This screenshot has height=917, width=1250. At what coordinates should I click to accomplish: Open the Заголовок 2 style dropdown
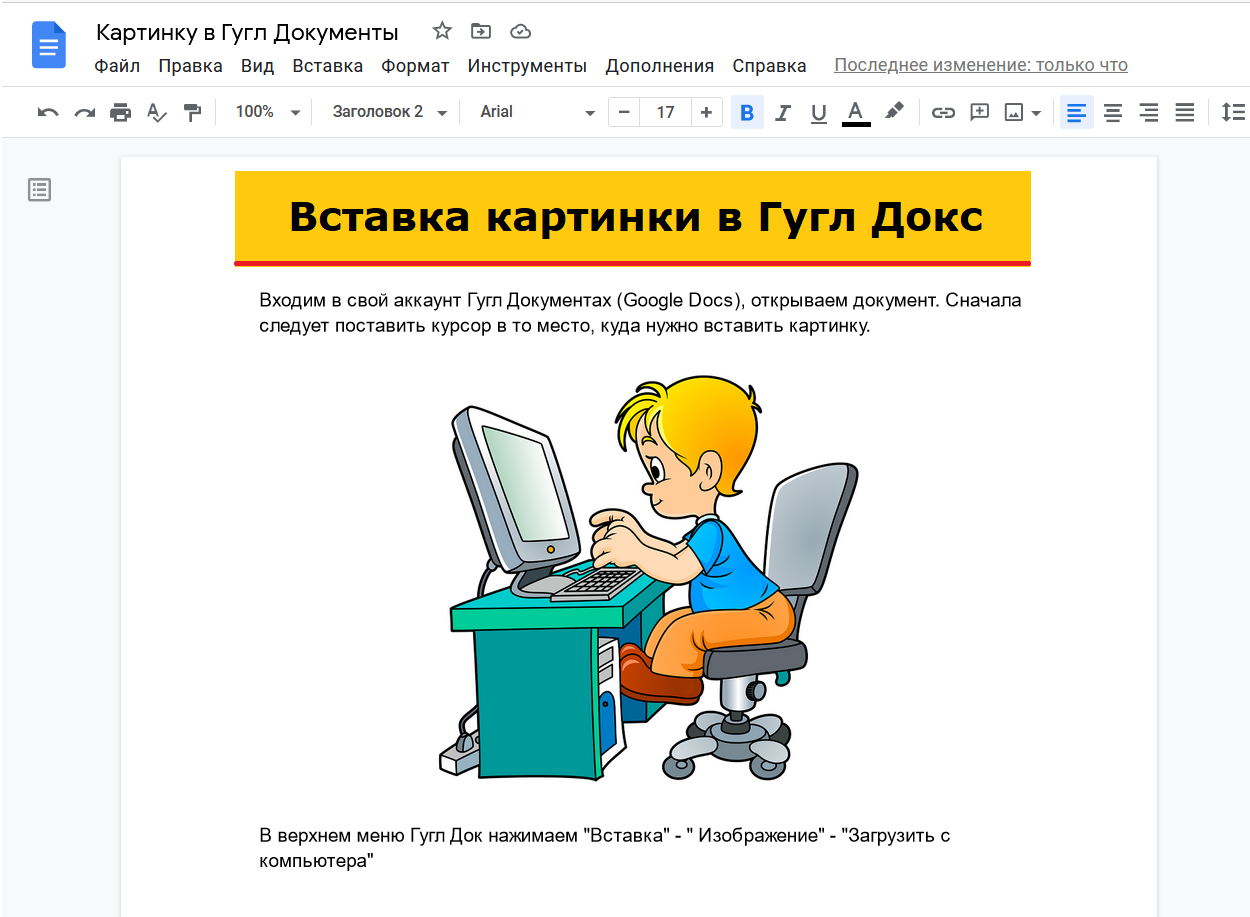coord(390,112)
